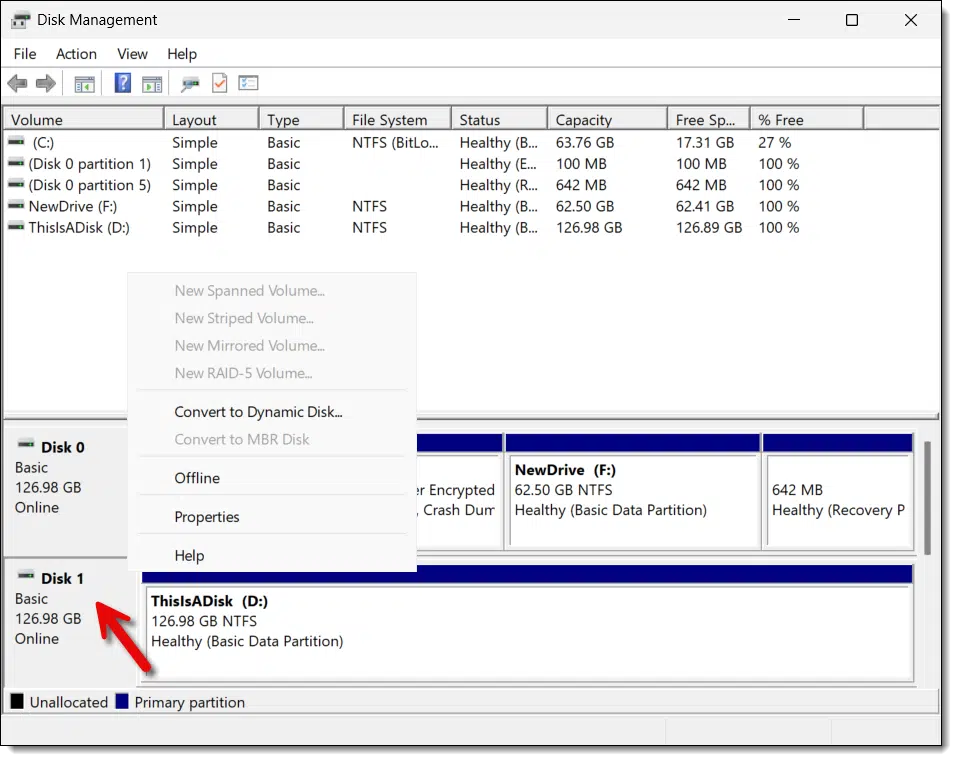Image resolution: width=957 pixels, height=761 pixels.
Task: Click the black Unallocated legend swatch
Action: coord(17,701)
